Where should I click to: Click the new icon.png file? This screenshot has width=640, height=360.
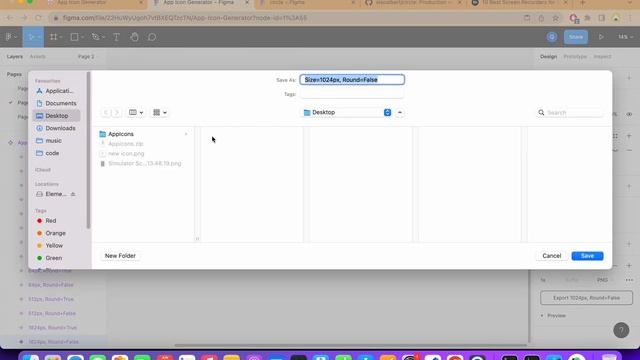pos(126,153)
